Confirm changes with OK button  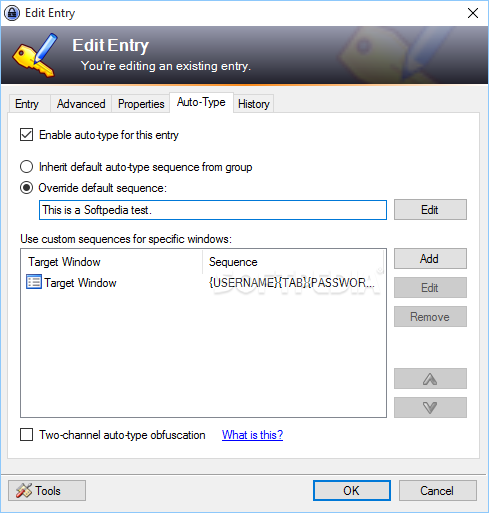pyautogui.click(x=352, y=490)
